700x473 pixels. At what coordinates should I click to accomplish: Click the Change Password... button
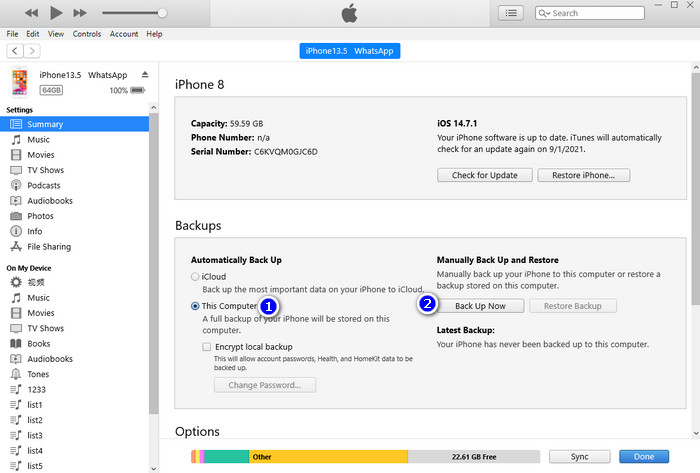click(265, 385)
